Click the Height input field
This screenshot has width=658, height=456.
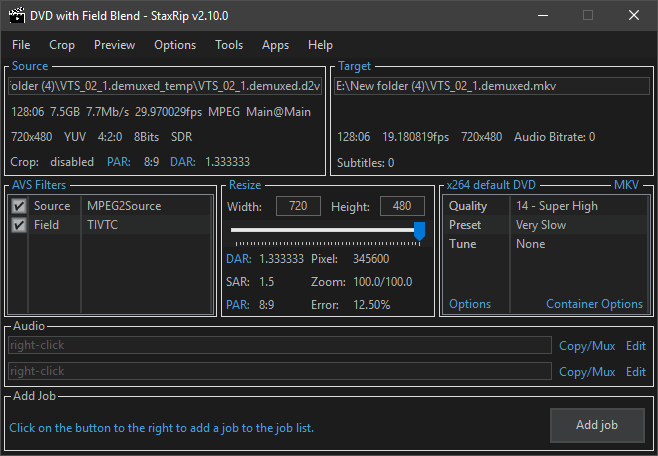point(409,206)
